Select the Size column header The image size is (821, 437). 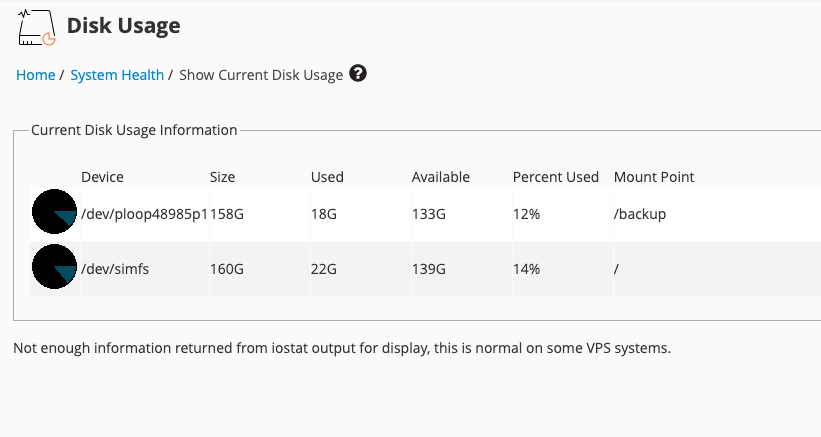[222, 177]
